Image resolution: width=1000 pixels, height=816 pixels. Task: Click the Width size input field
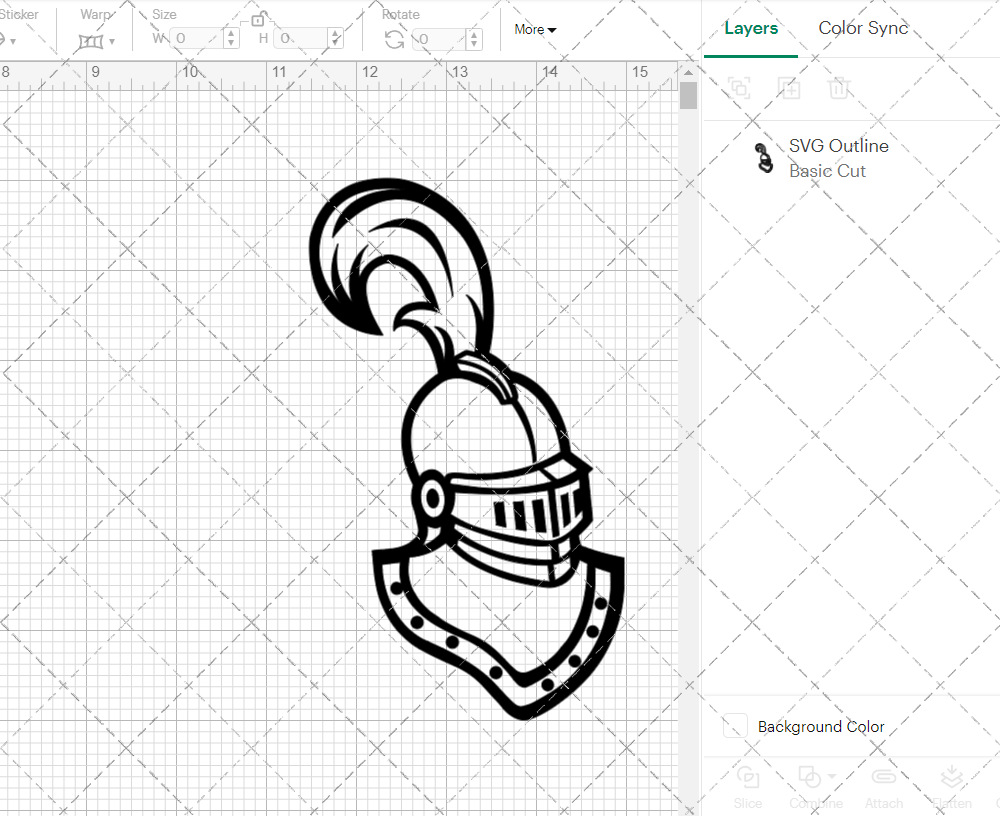pyautogui.click(x=198, y=38)
